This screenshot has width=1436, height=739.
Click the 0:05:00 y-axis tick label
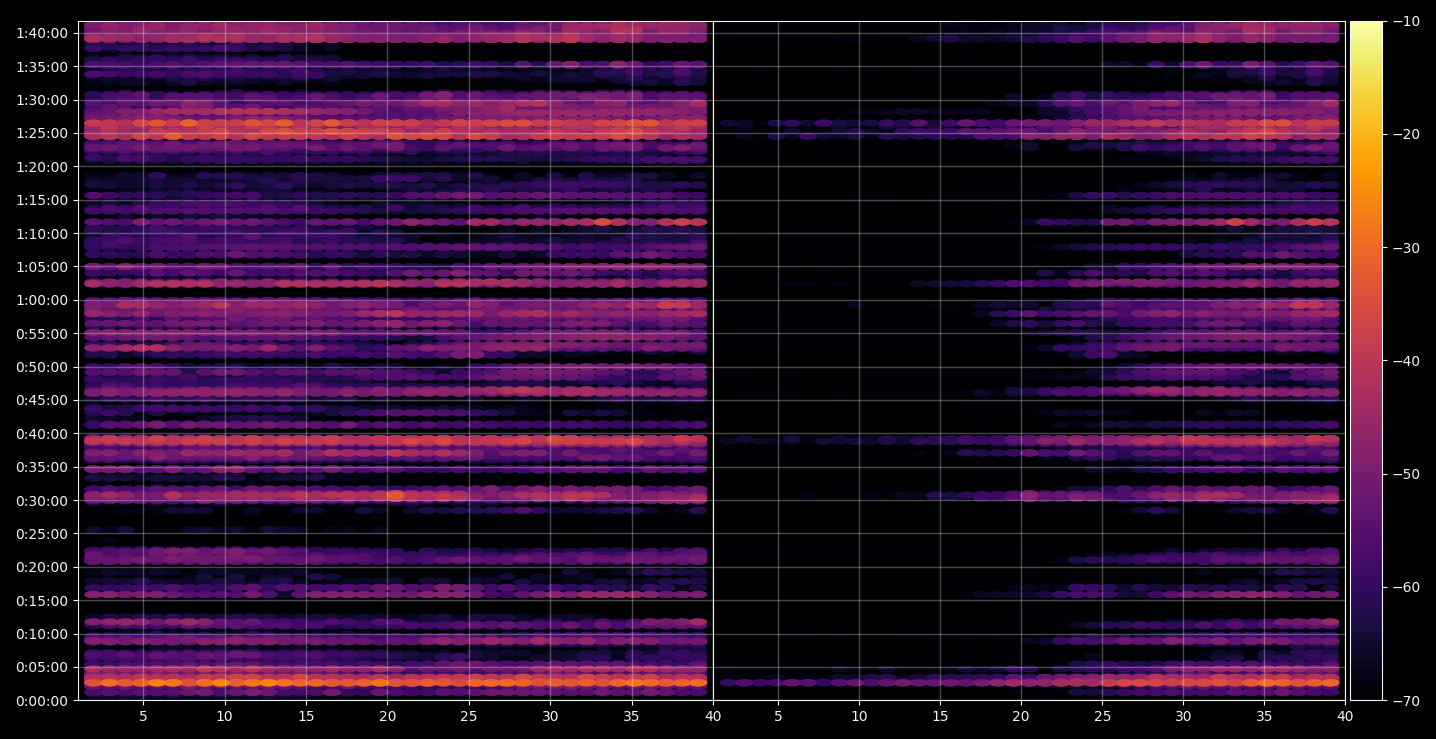click(x=41, y=667)
